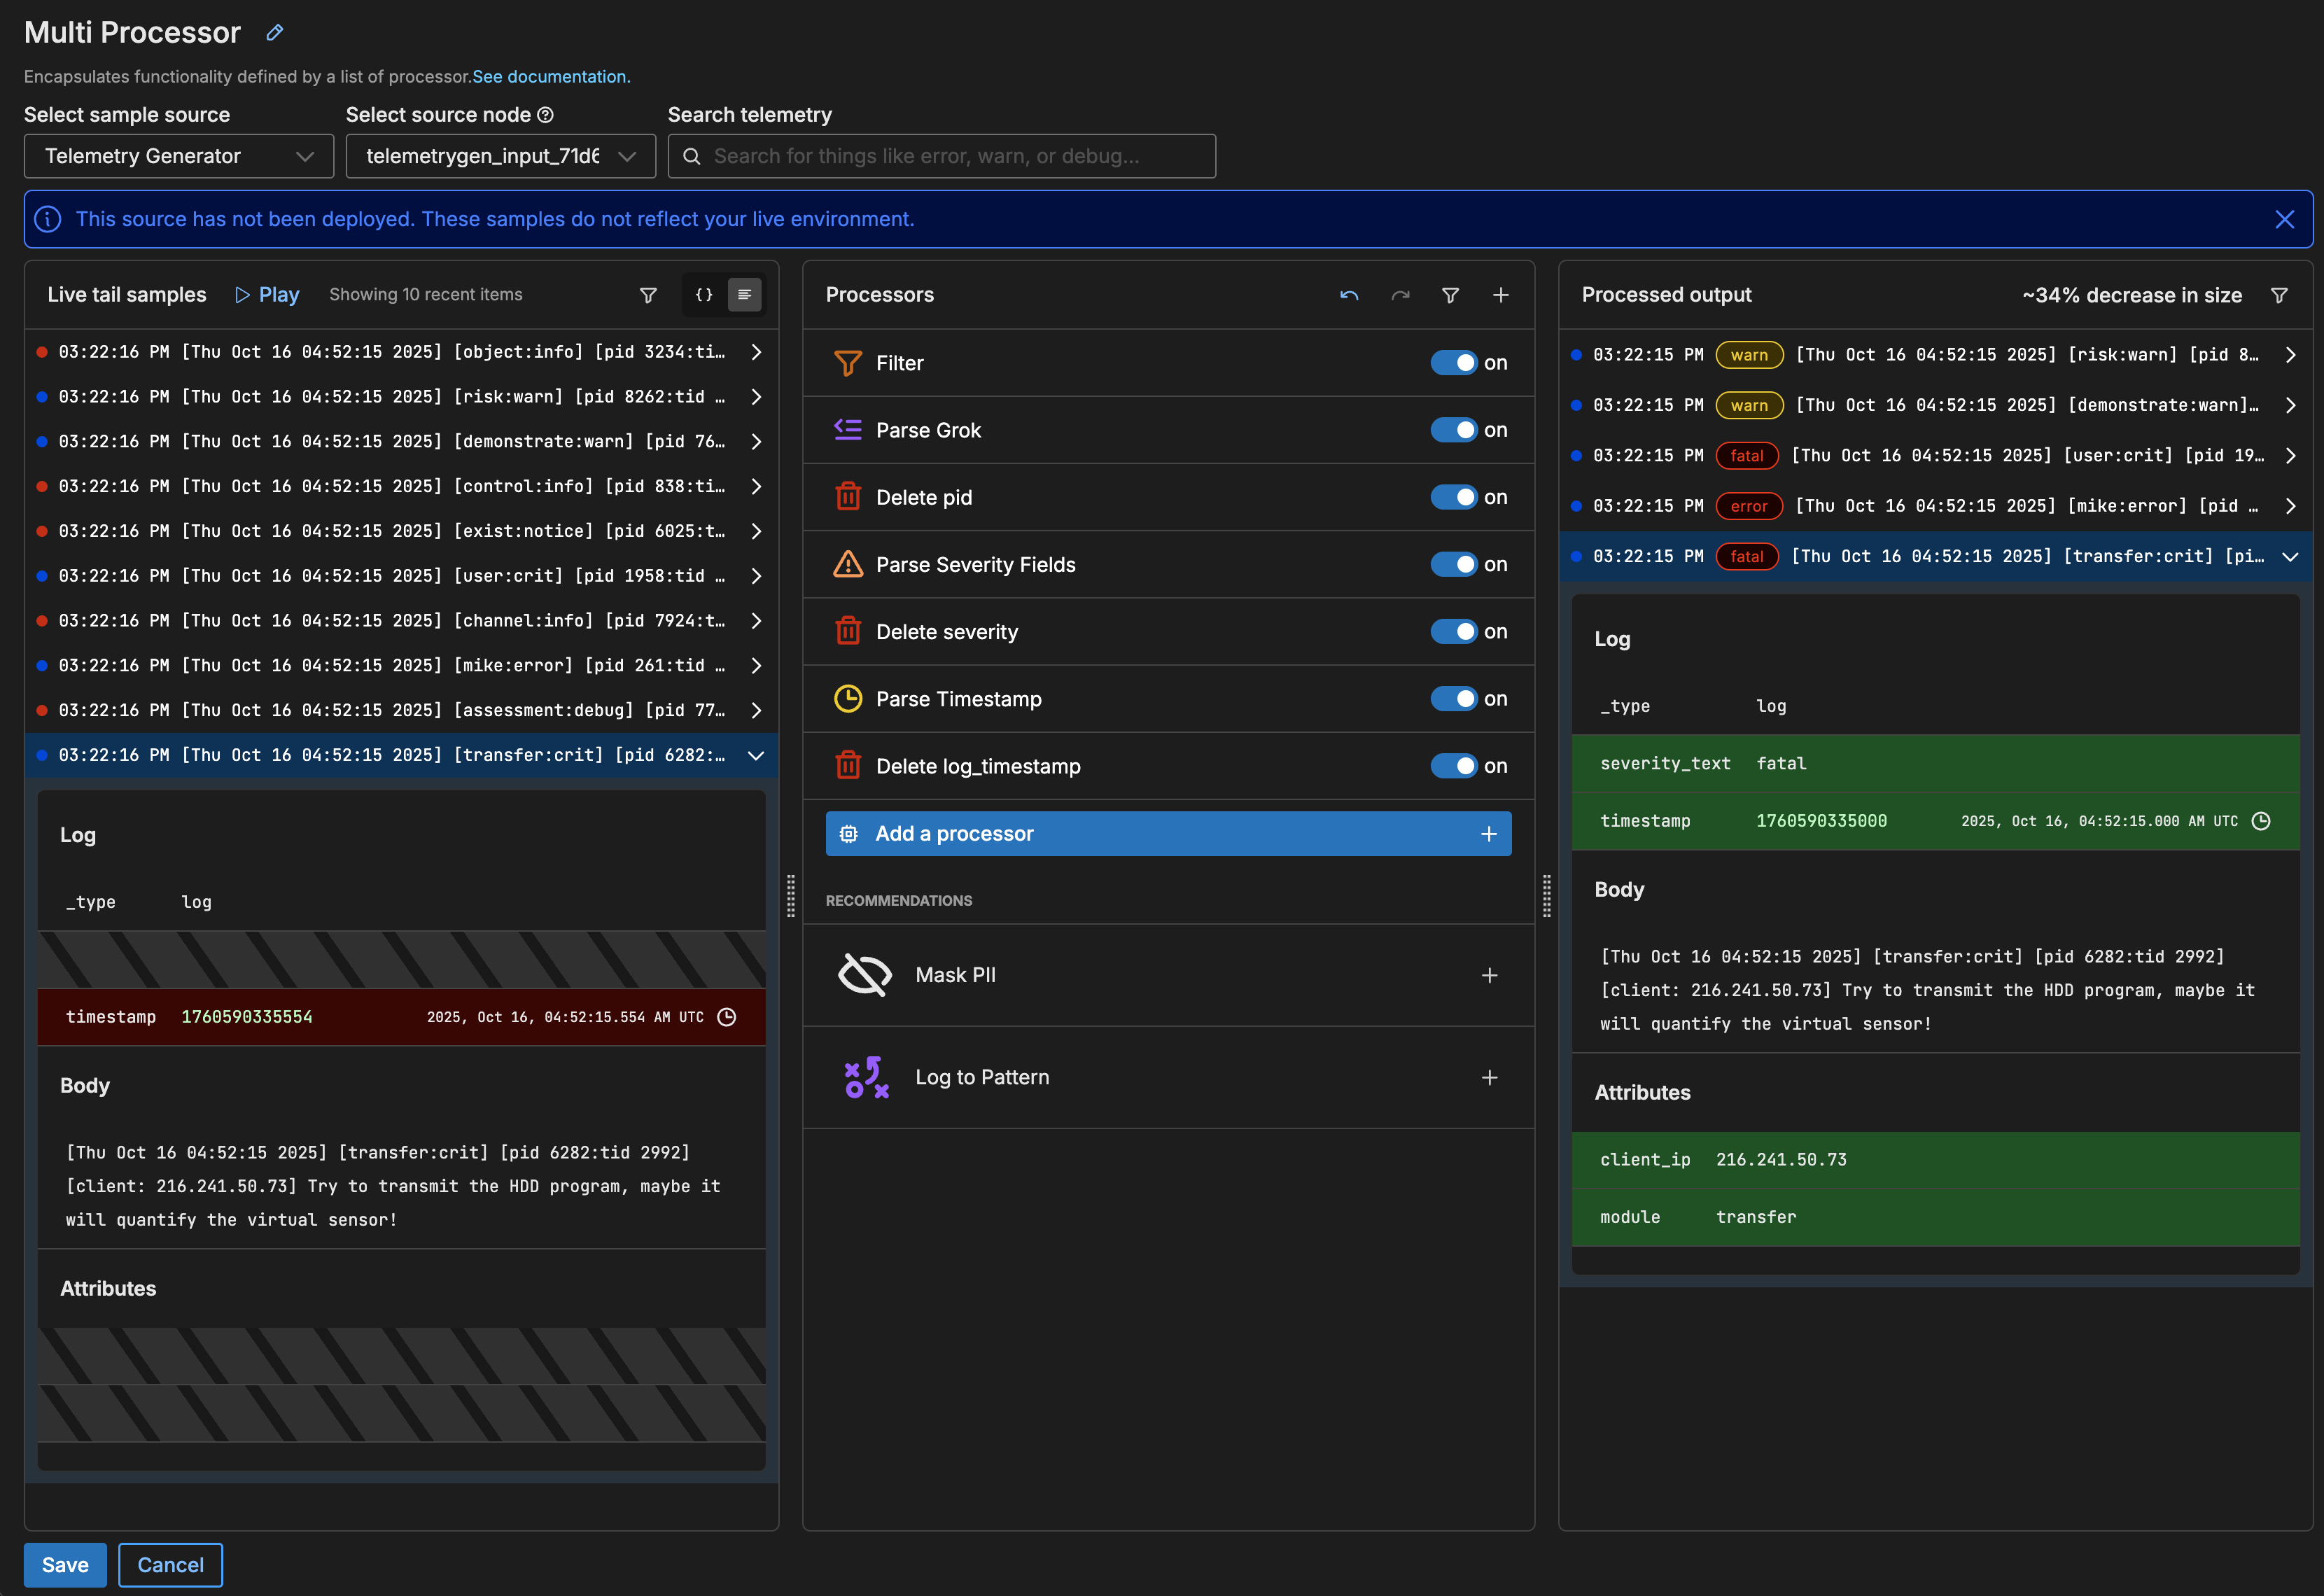Disable the Delete pid processor toggle
Image resolution: width=2324 pixels, height=1596 pixels.
click(1453, 497)
